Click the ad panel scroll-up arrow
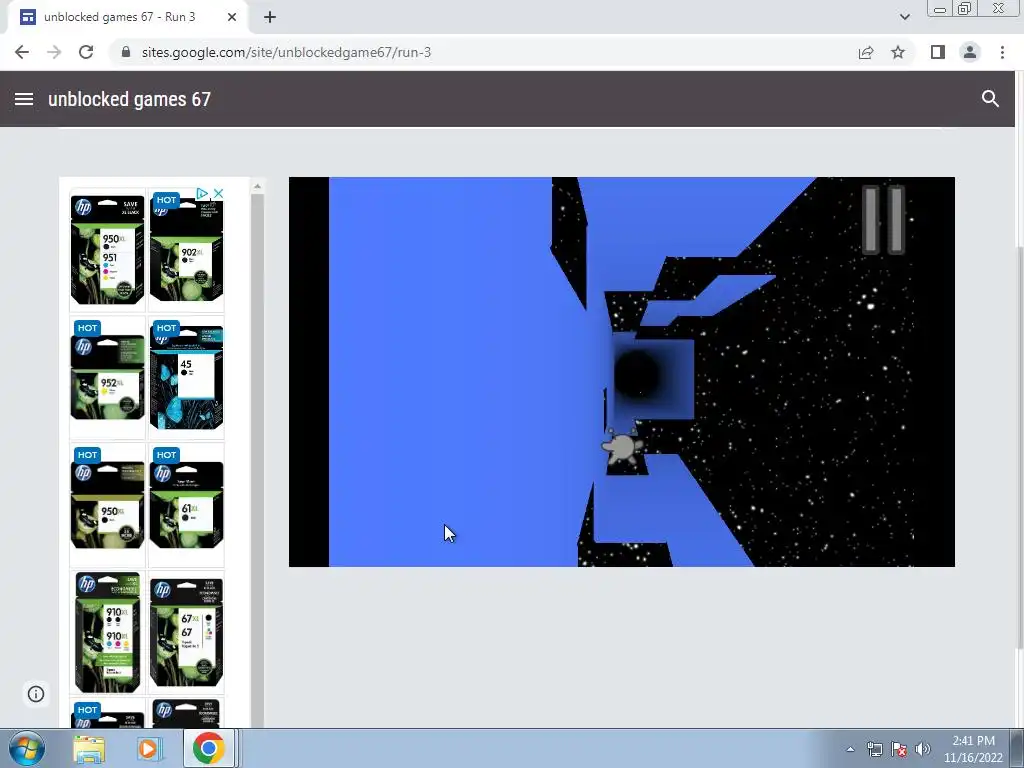The width and height of the screenshot is (1024, 768). click(x=257, y=187)
